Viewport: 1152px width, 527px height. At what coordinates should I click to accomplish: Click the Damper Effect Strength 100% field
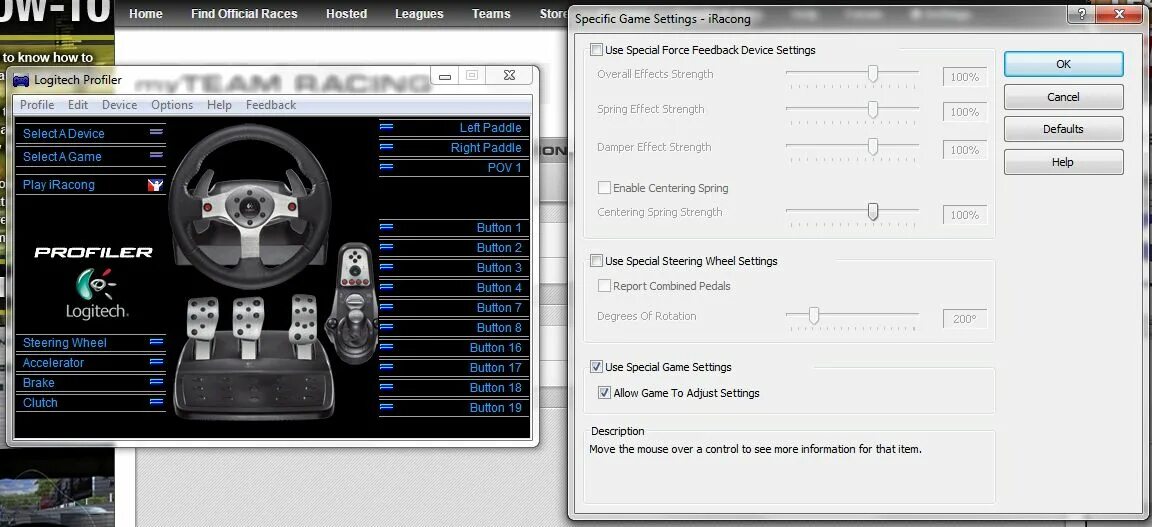[965, 150]
